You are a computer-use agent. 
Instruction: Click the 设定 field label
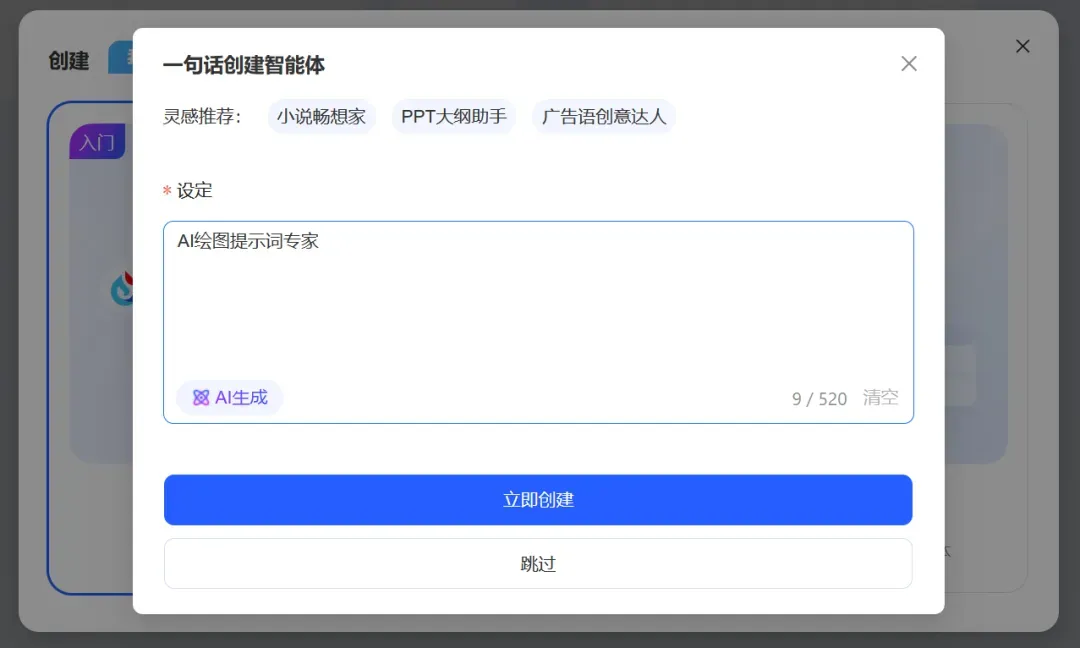(x=194, y=191)
